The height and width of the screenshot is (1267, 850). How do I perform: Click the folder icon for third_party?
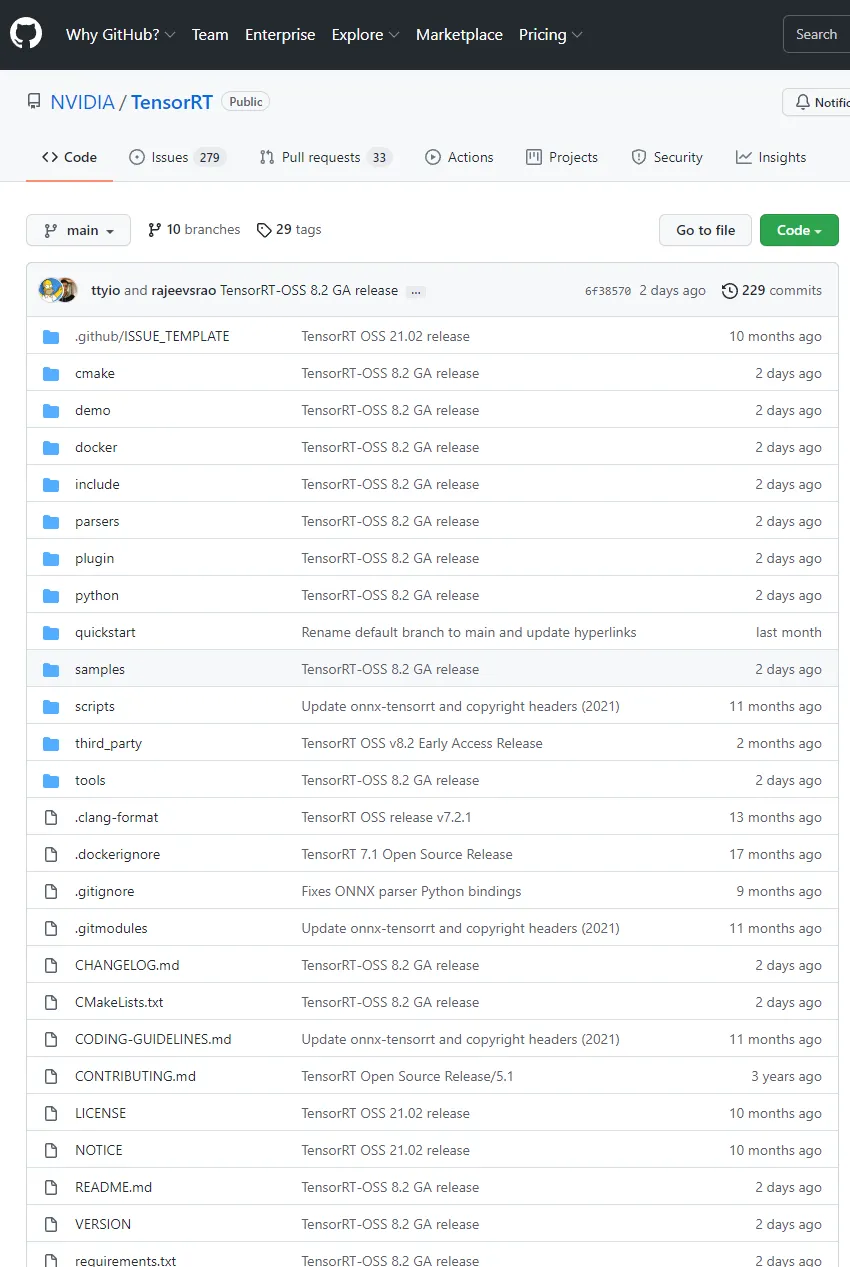[51, 743]
